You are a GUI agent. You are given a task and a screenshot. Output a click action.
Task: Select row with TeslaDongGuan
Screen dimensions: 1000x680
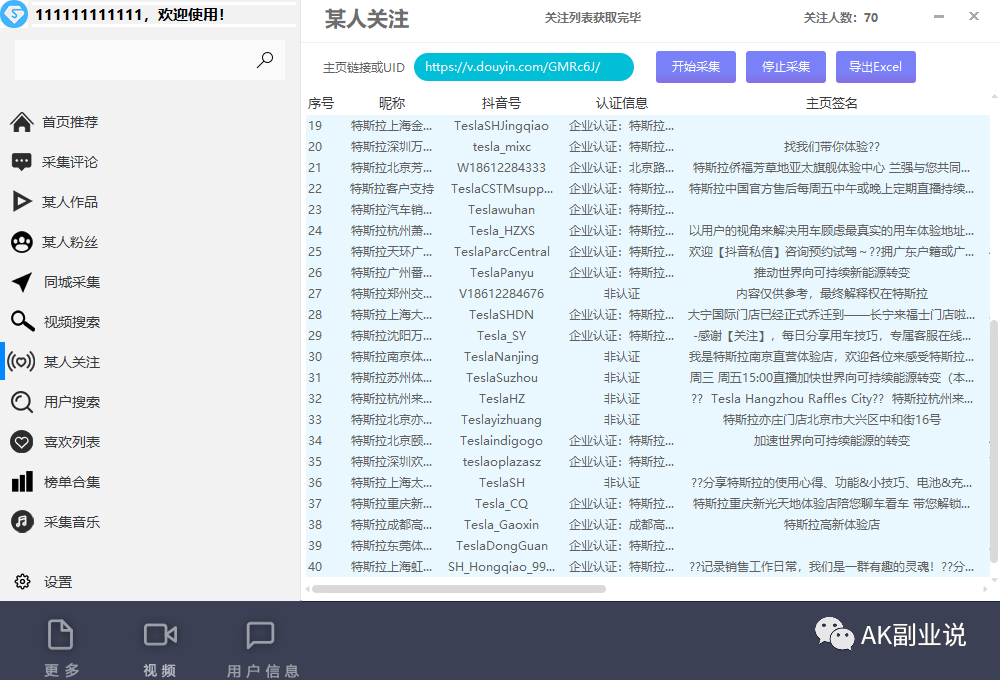point(647,546)
